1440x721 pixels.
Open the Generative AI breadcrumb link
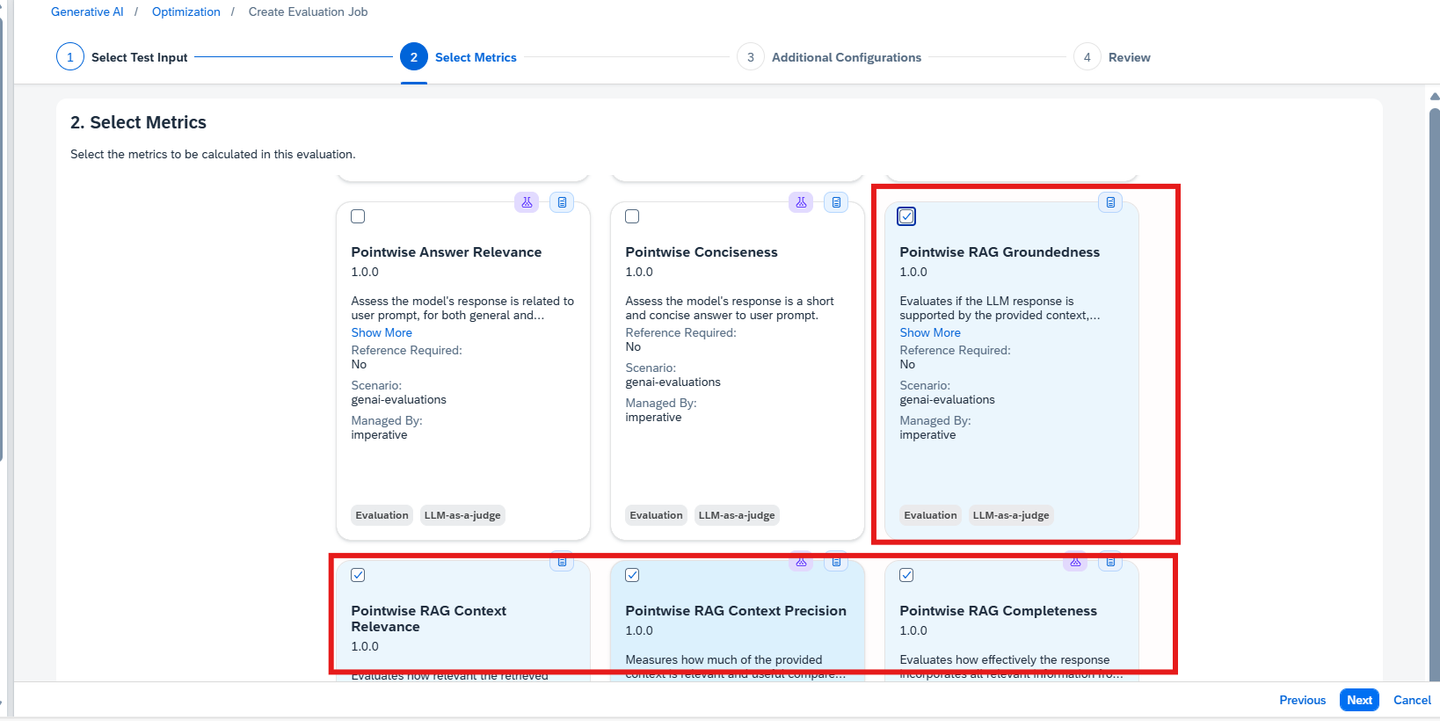(x=87, y=12)
